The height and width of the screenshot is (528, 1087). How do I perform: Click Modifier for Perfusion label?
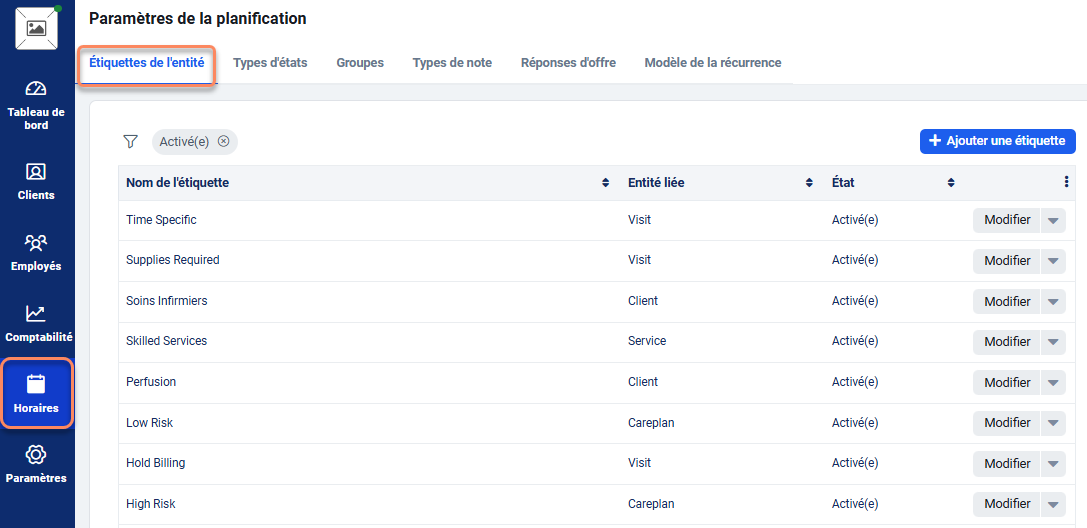click(1006, 382)
